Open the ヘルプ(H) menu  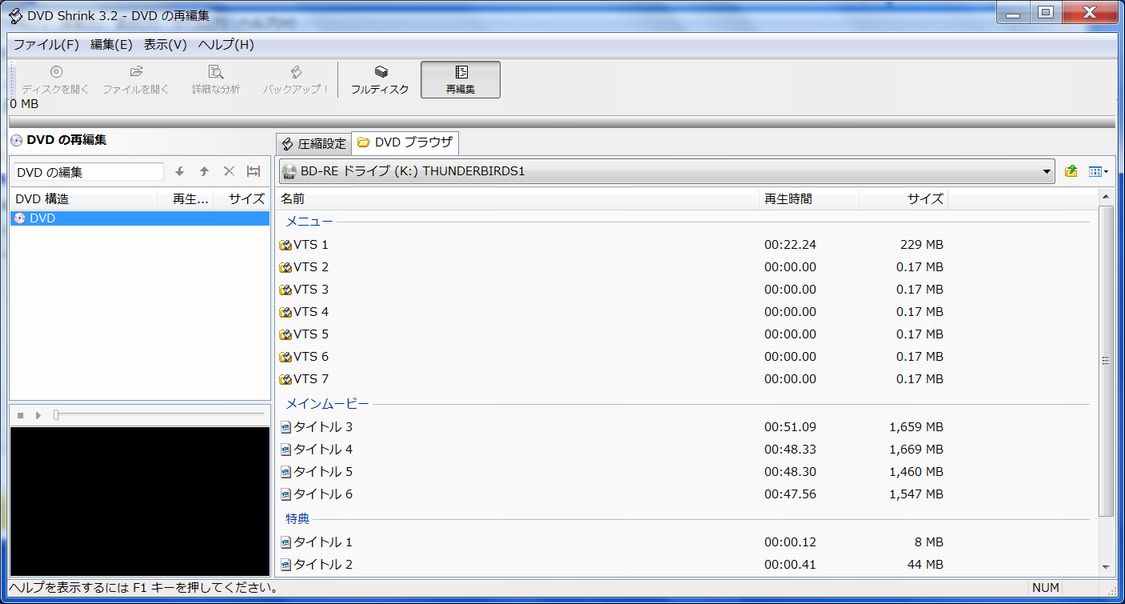(x=226, y=44)
